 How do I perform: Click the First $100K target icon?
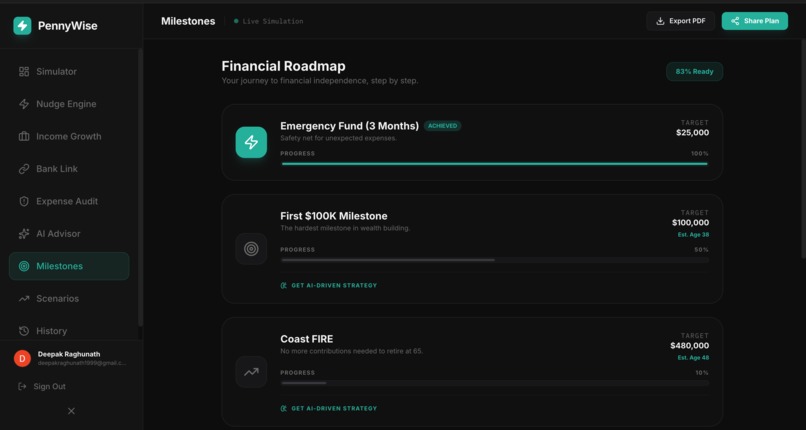tap(251, 249)
